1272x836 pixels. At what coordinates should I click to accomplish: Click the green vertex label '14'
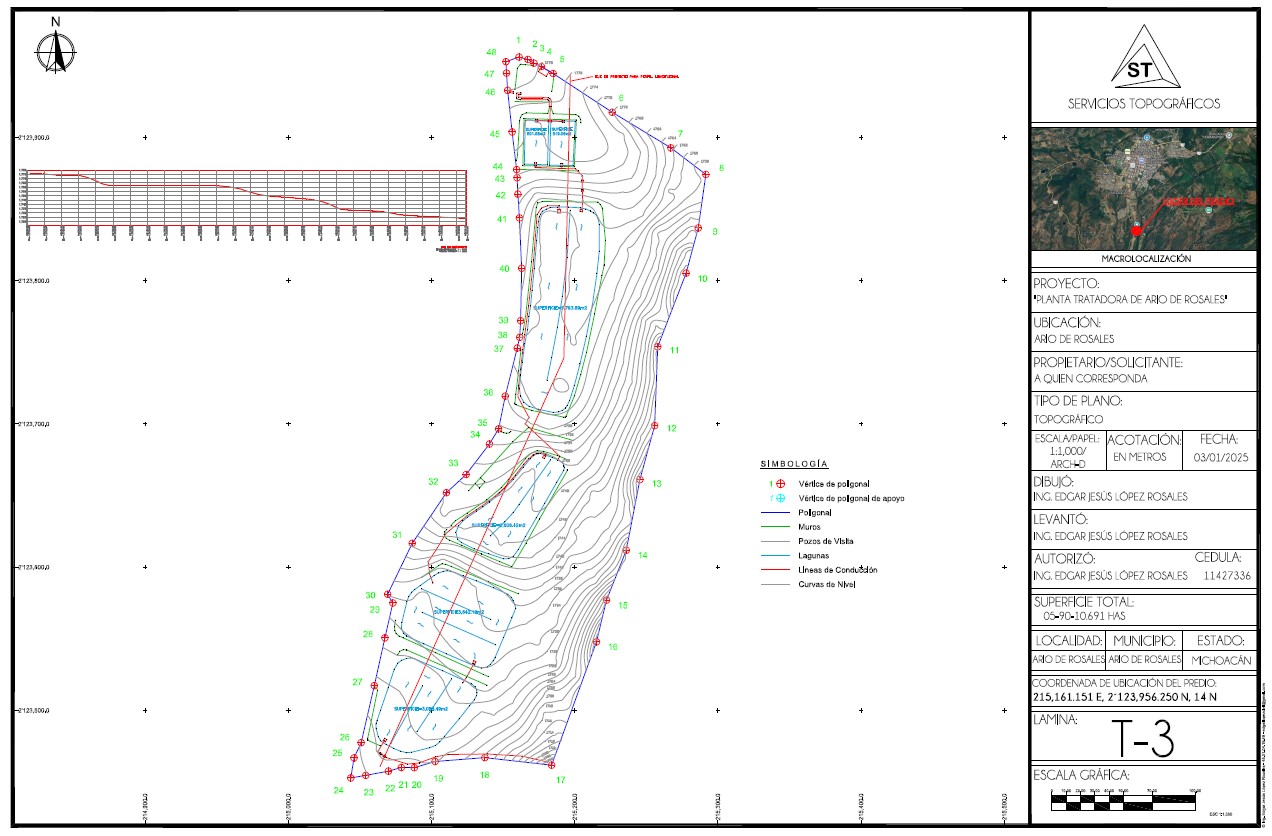[643, 555]
